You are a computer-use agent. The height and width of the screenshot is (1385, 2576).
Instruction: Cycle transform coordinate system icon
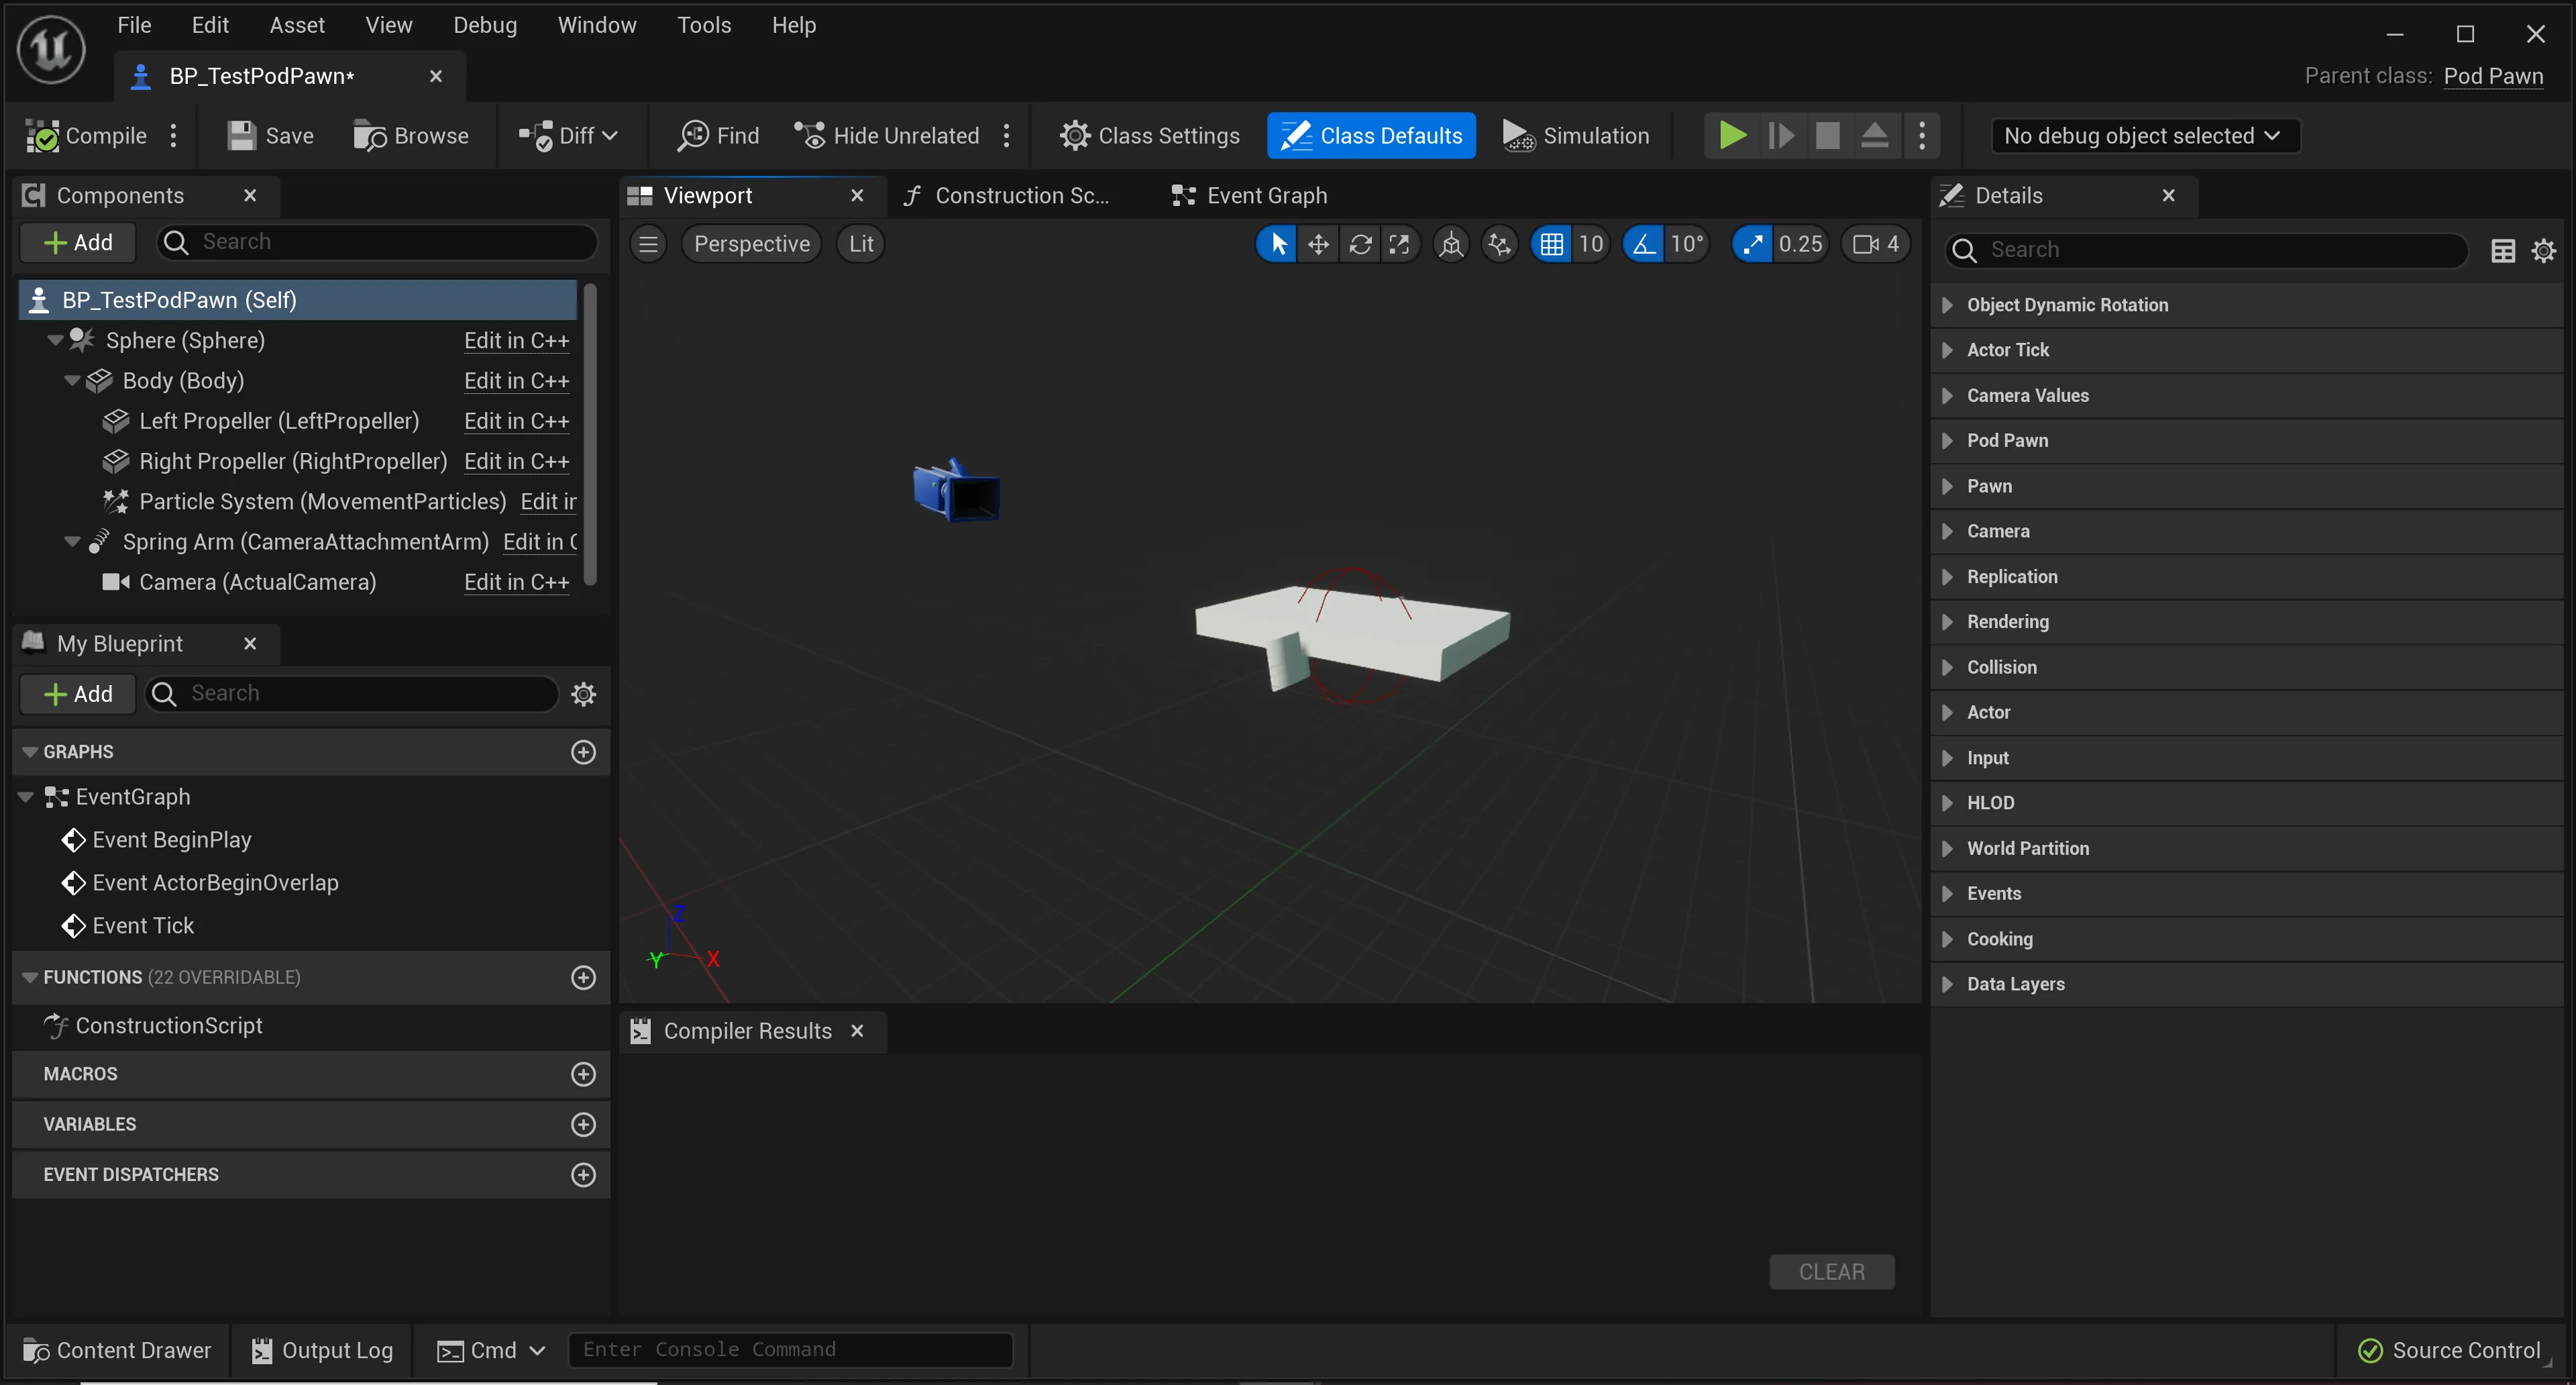coord(1451,244)
